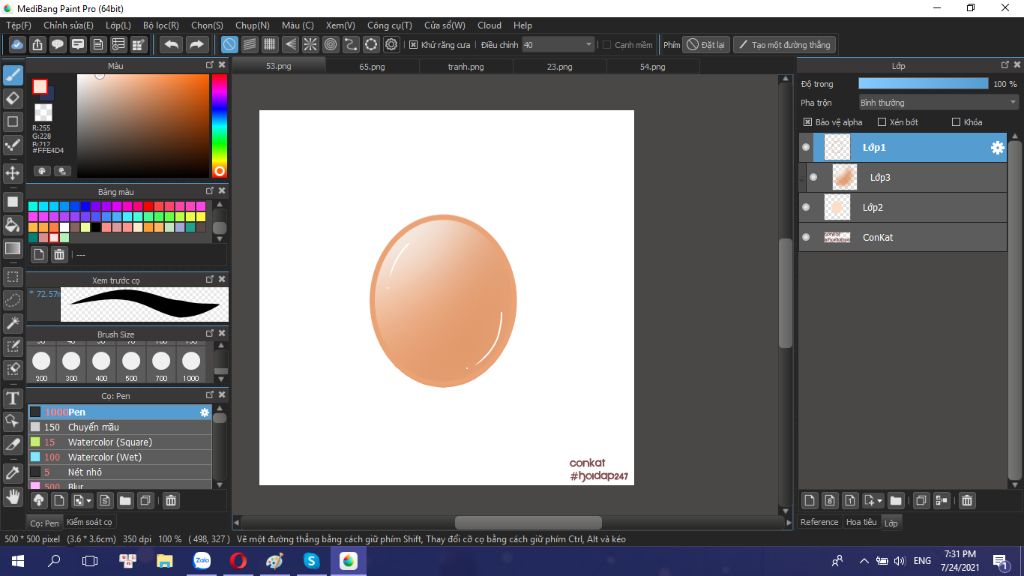Select the 500 brush size preset
Image resolution: width=1024 pixels, height=576 pixels.
pos(131,361)
